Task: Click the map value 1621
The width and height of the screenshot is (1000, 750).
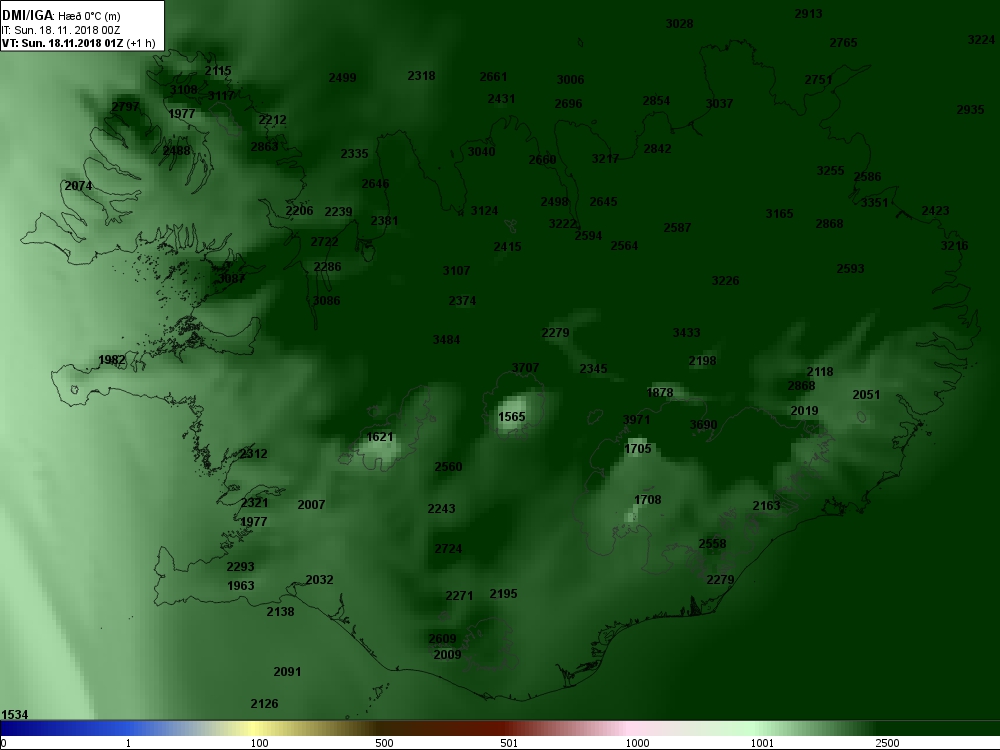Action: point(380,437)
